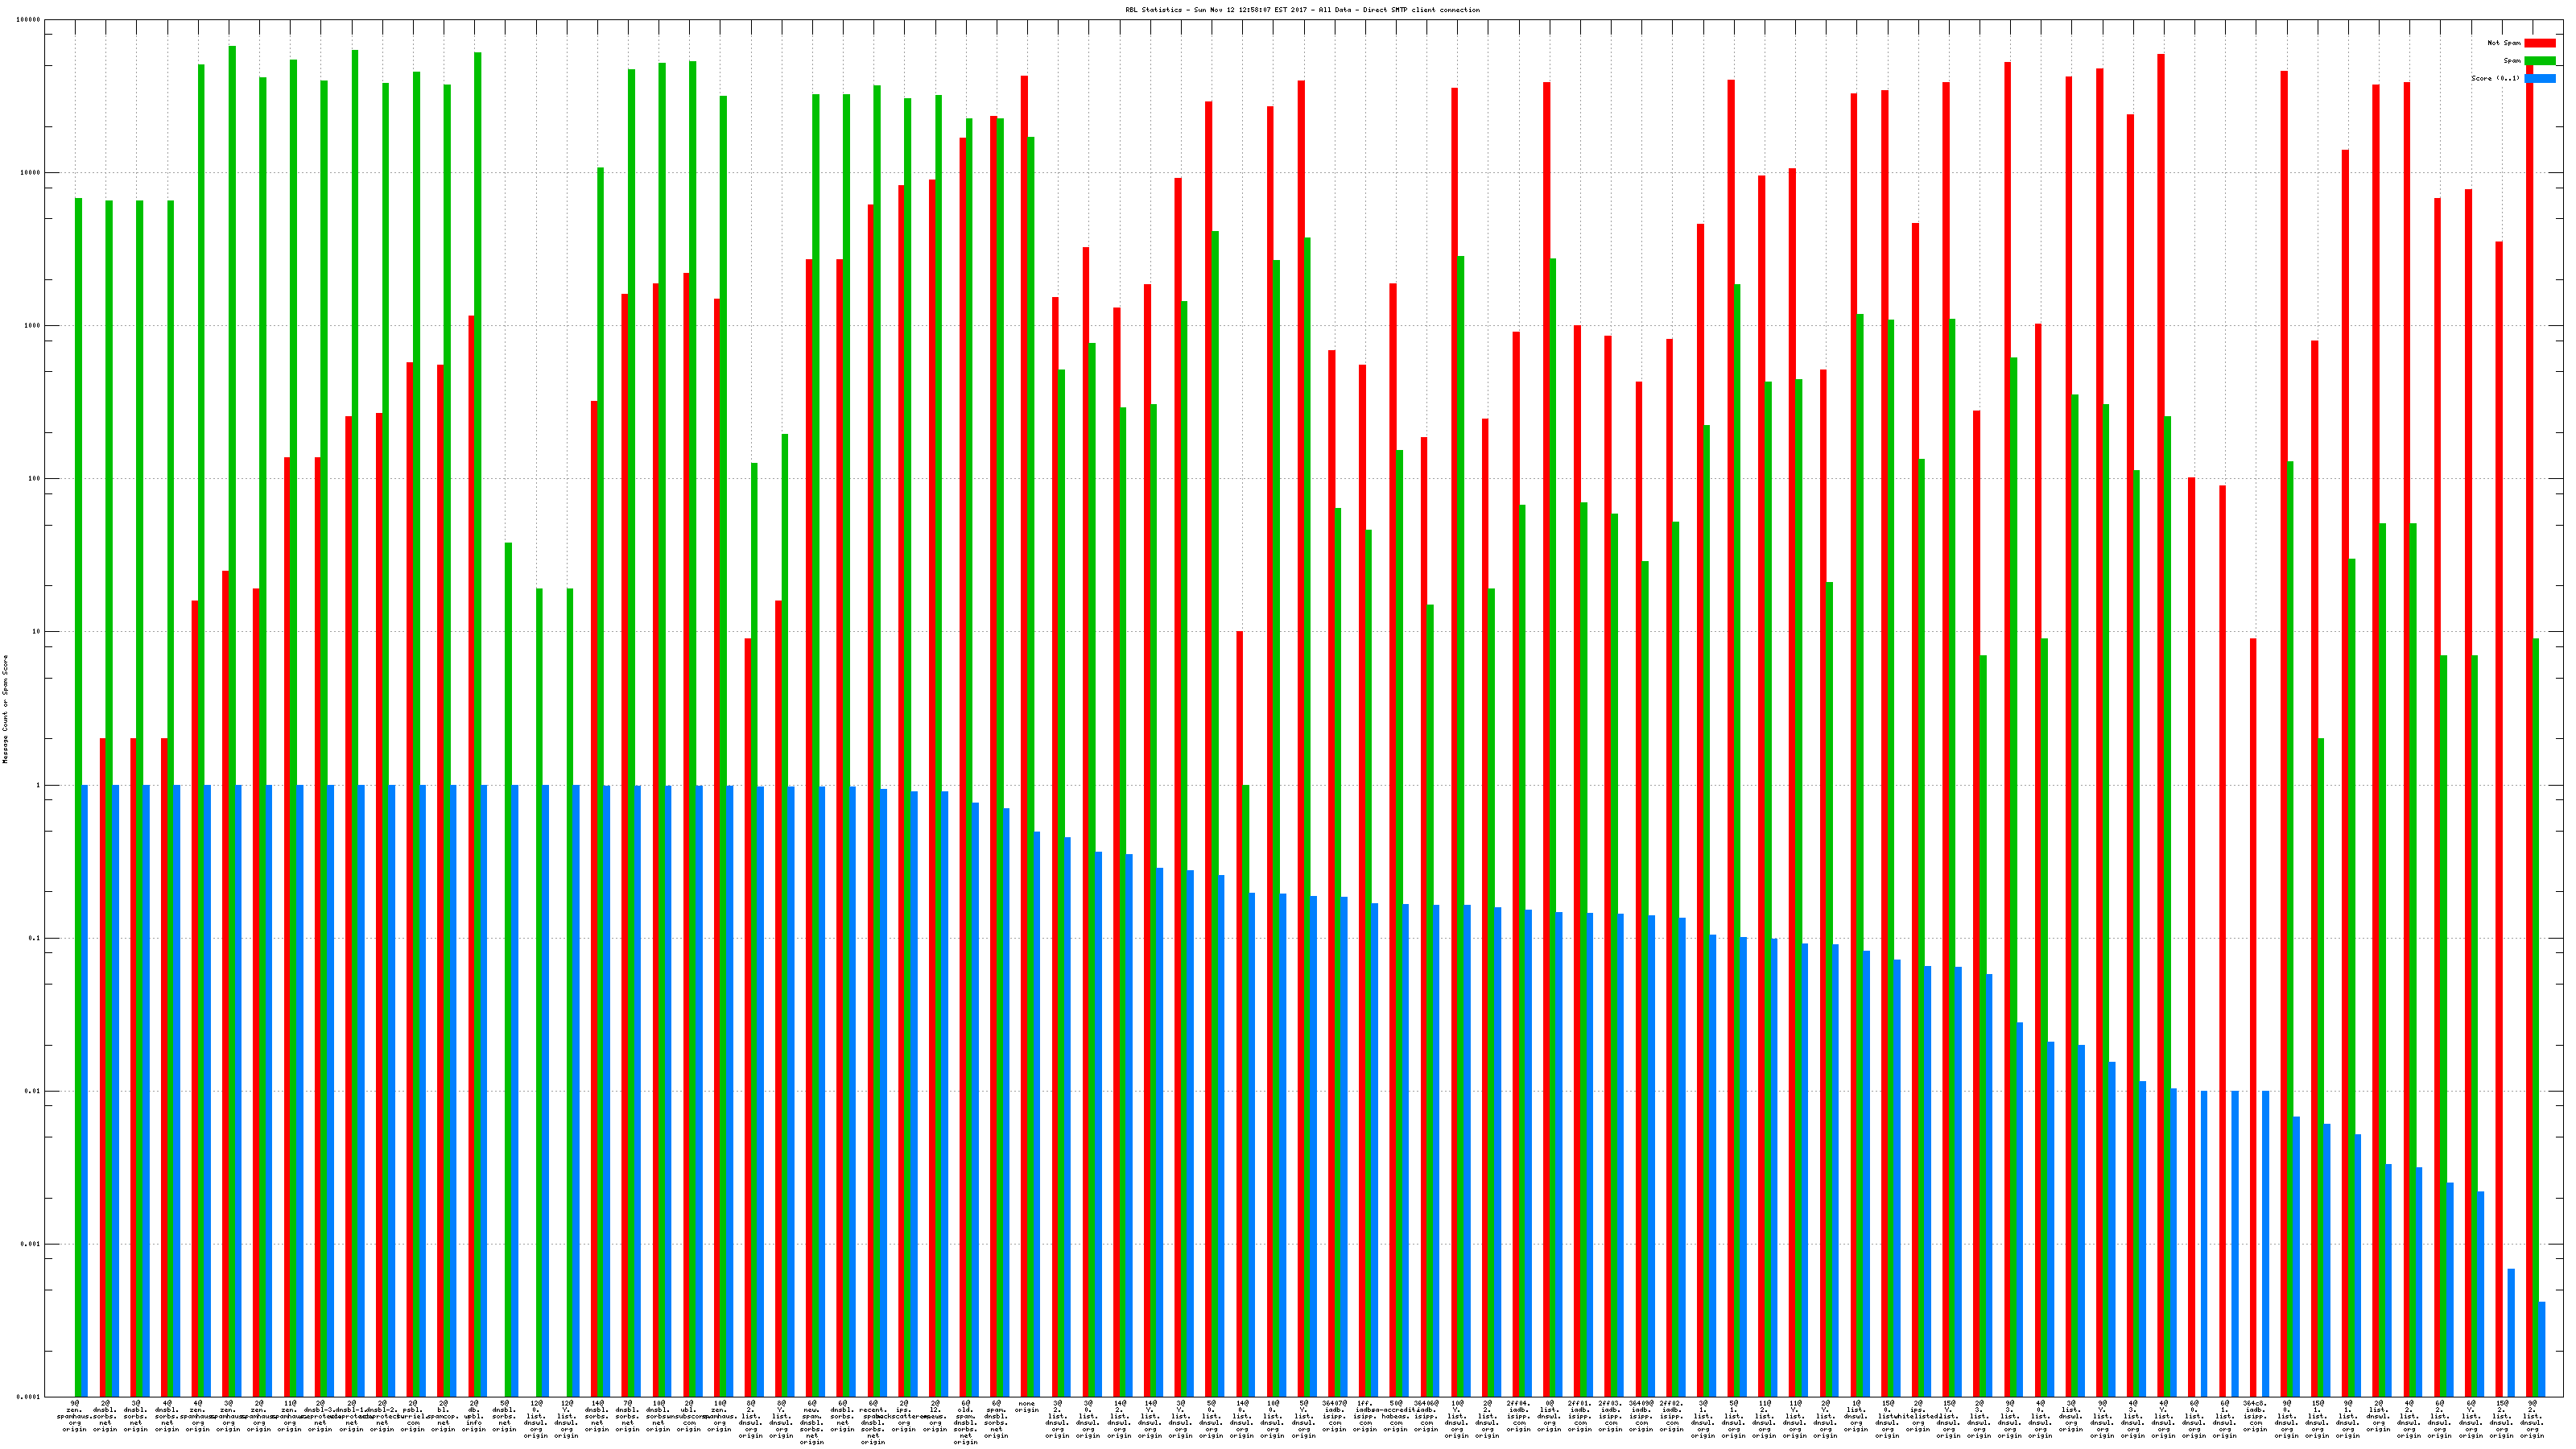Viewport: 2576px width, 1449px height.
Task: Click the 100000 y-axis tick label
Action: click(30, 20)
